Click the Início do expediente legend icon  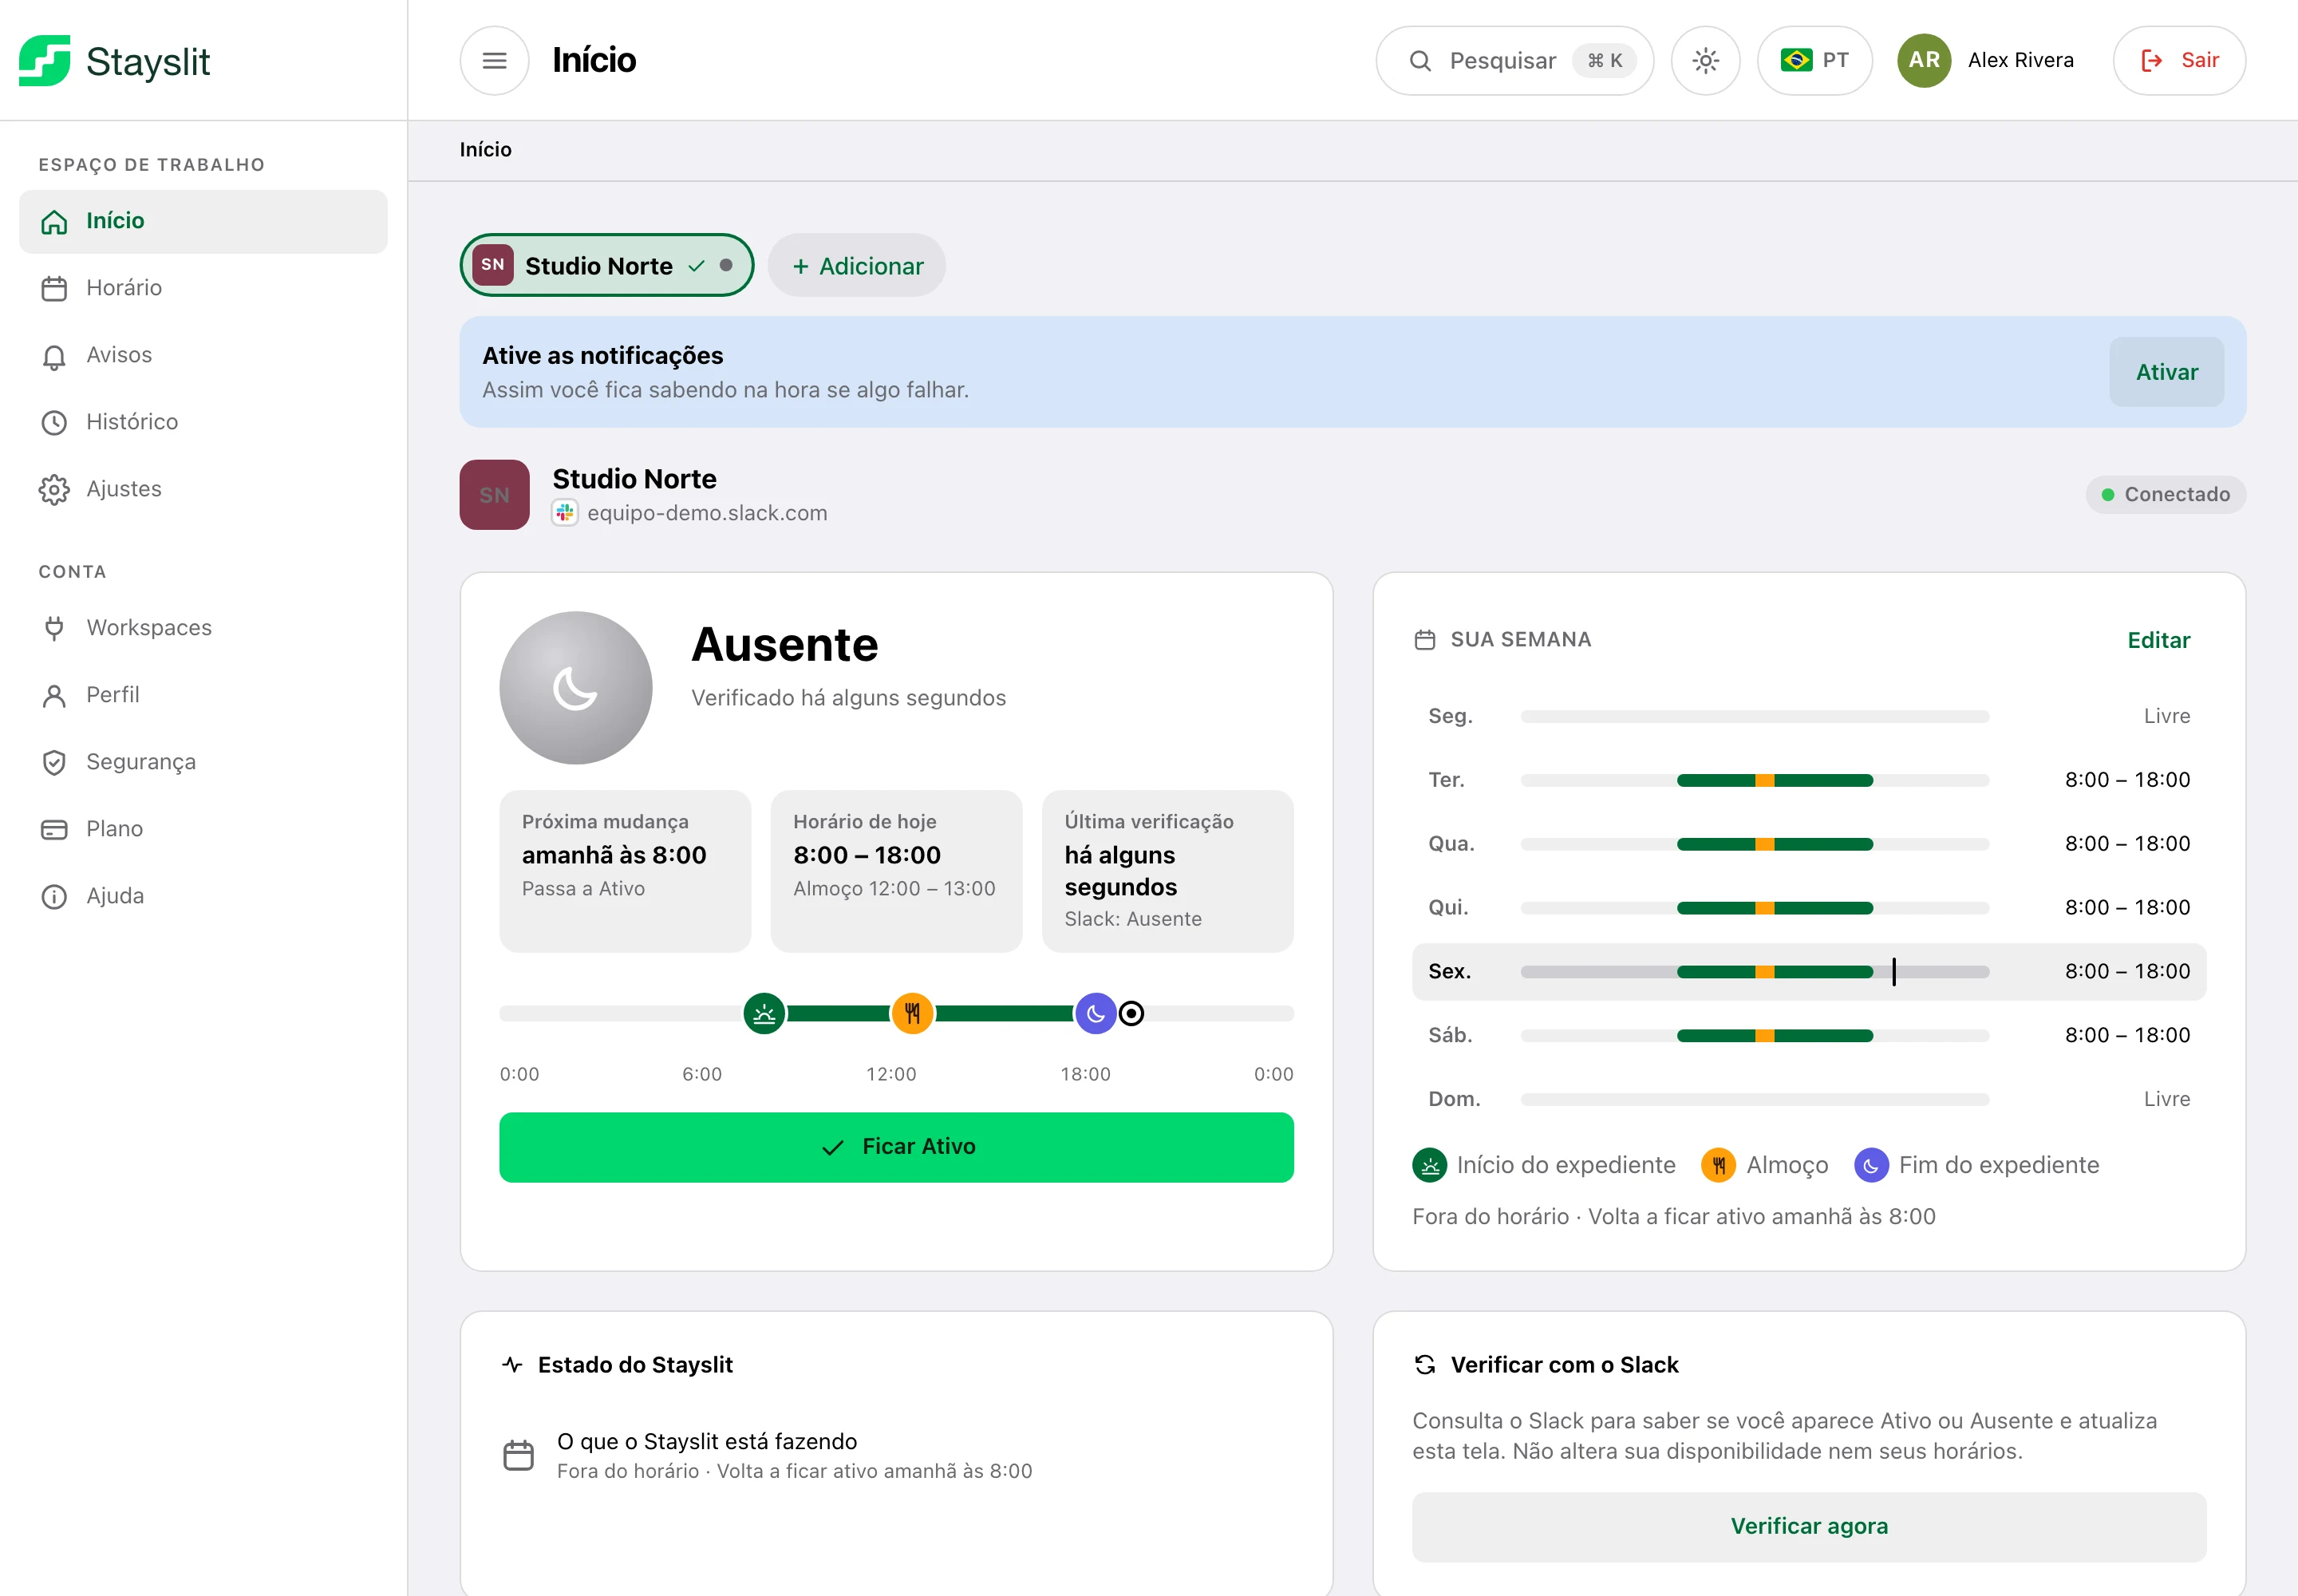[x=1429, y=1165]
